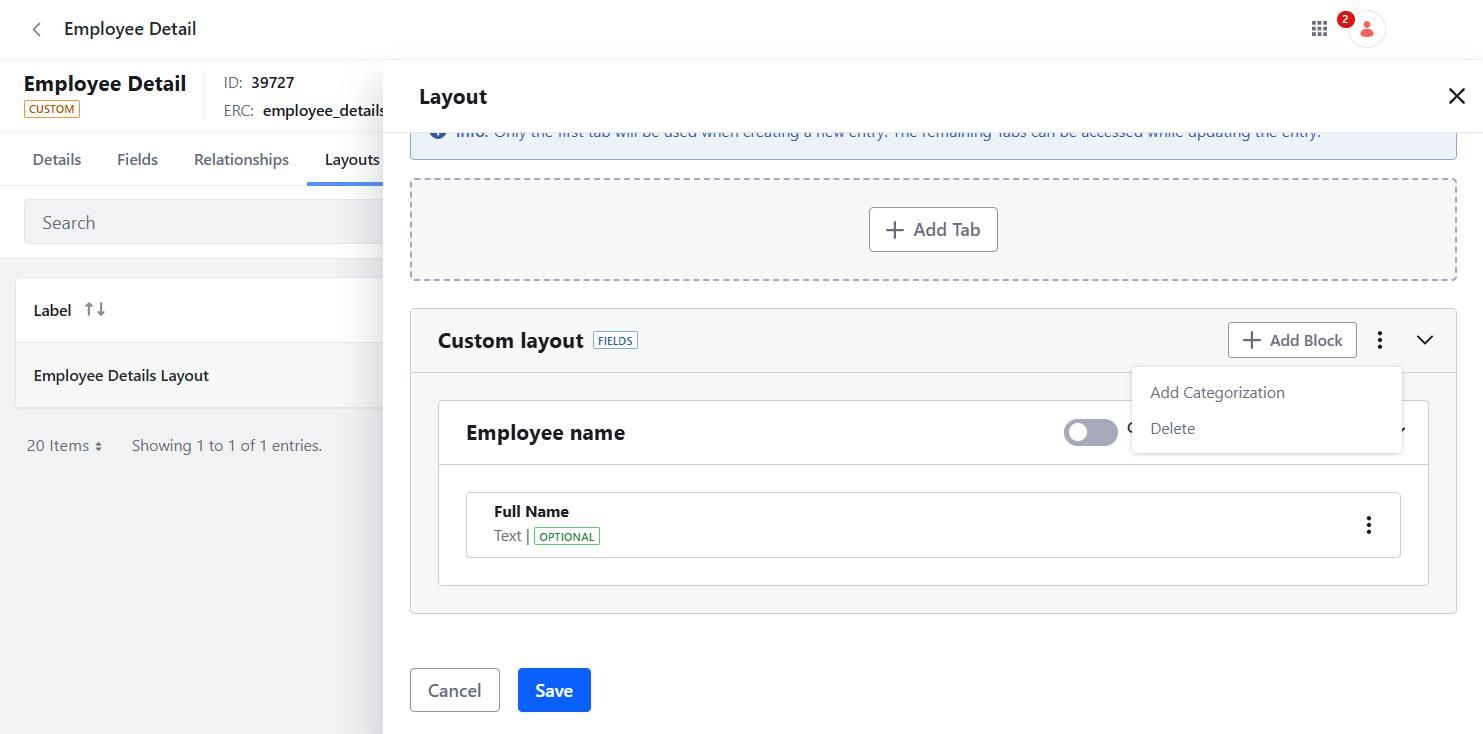Click the ID value 39727
1483x734 pixels.
[x=272, y=82]
